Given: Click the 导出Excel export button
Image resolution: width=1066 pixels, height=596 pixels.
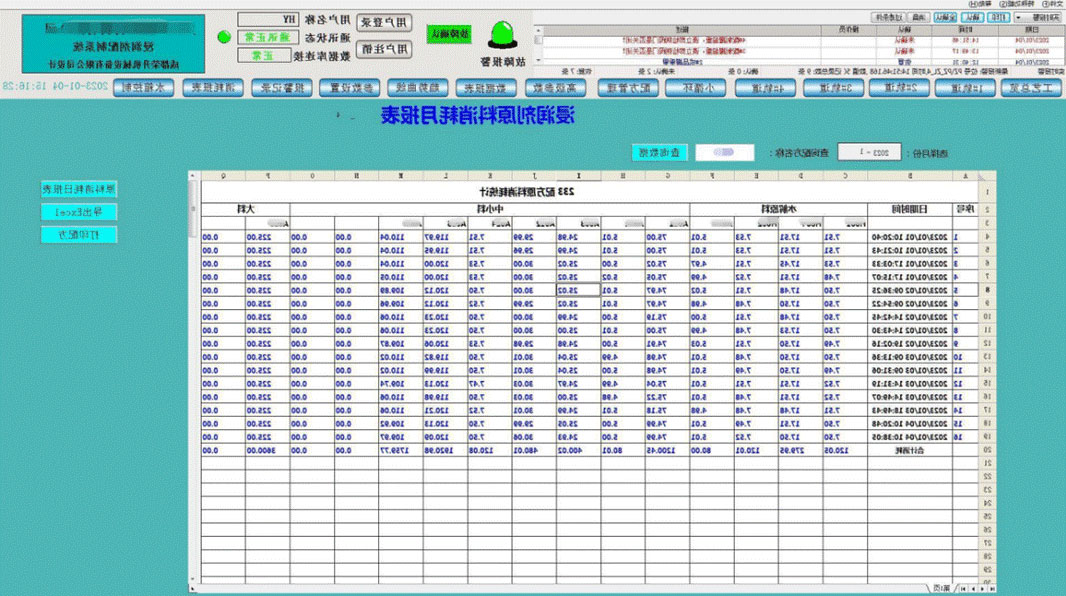Looking at the screenshot, I should coord(78,212).
